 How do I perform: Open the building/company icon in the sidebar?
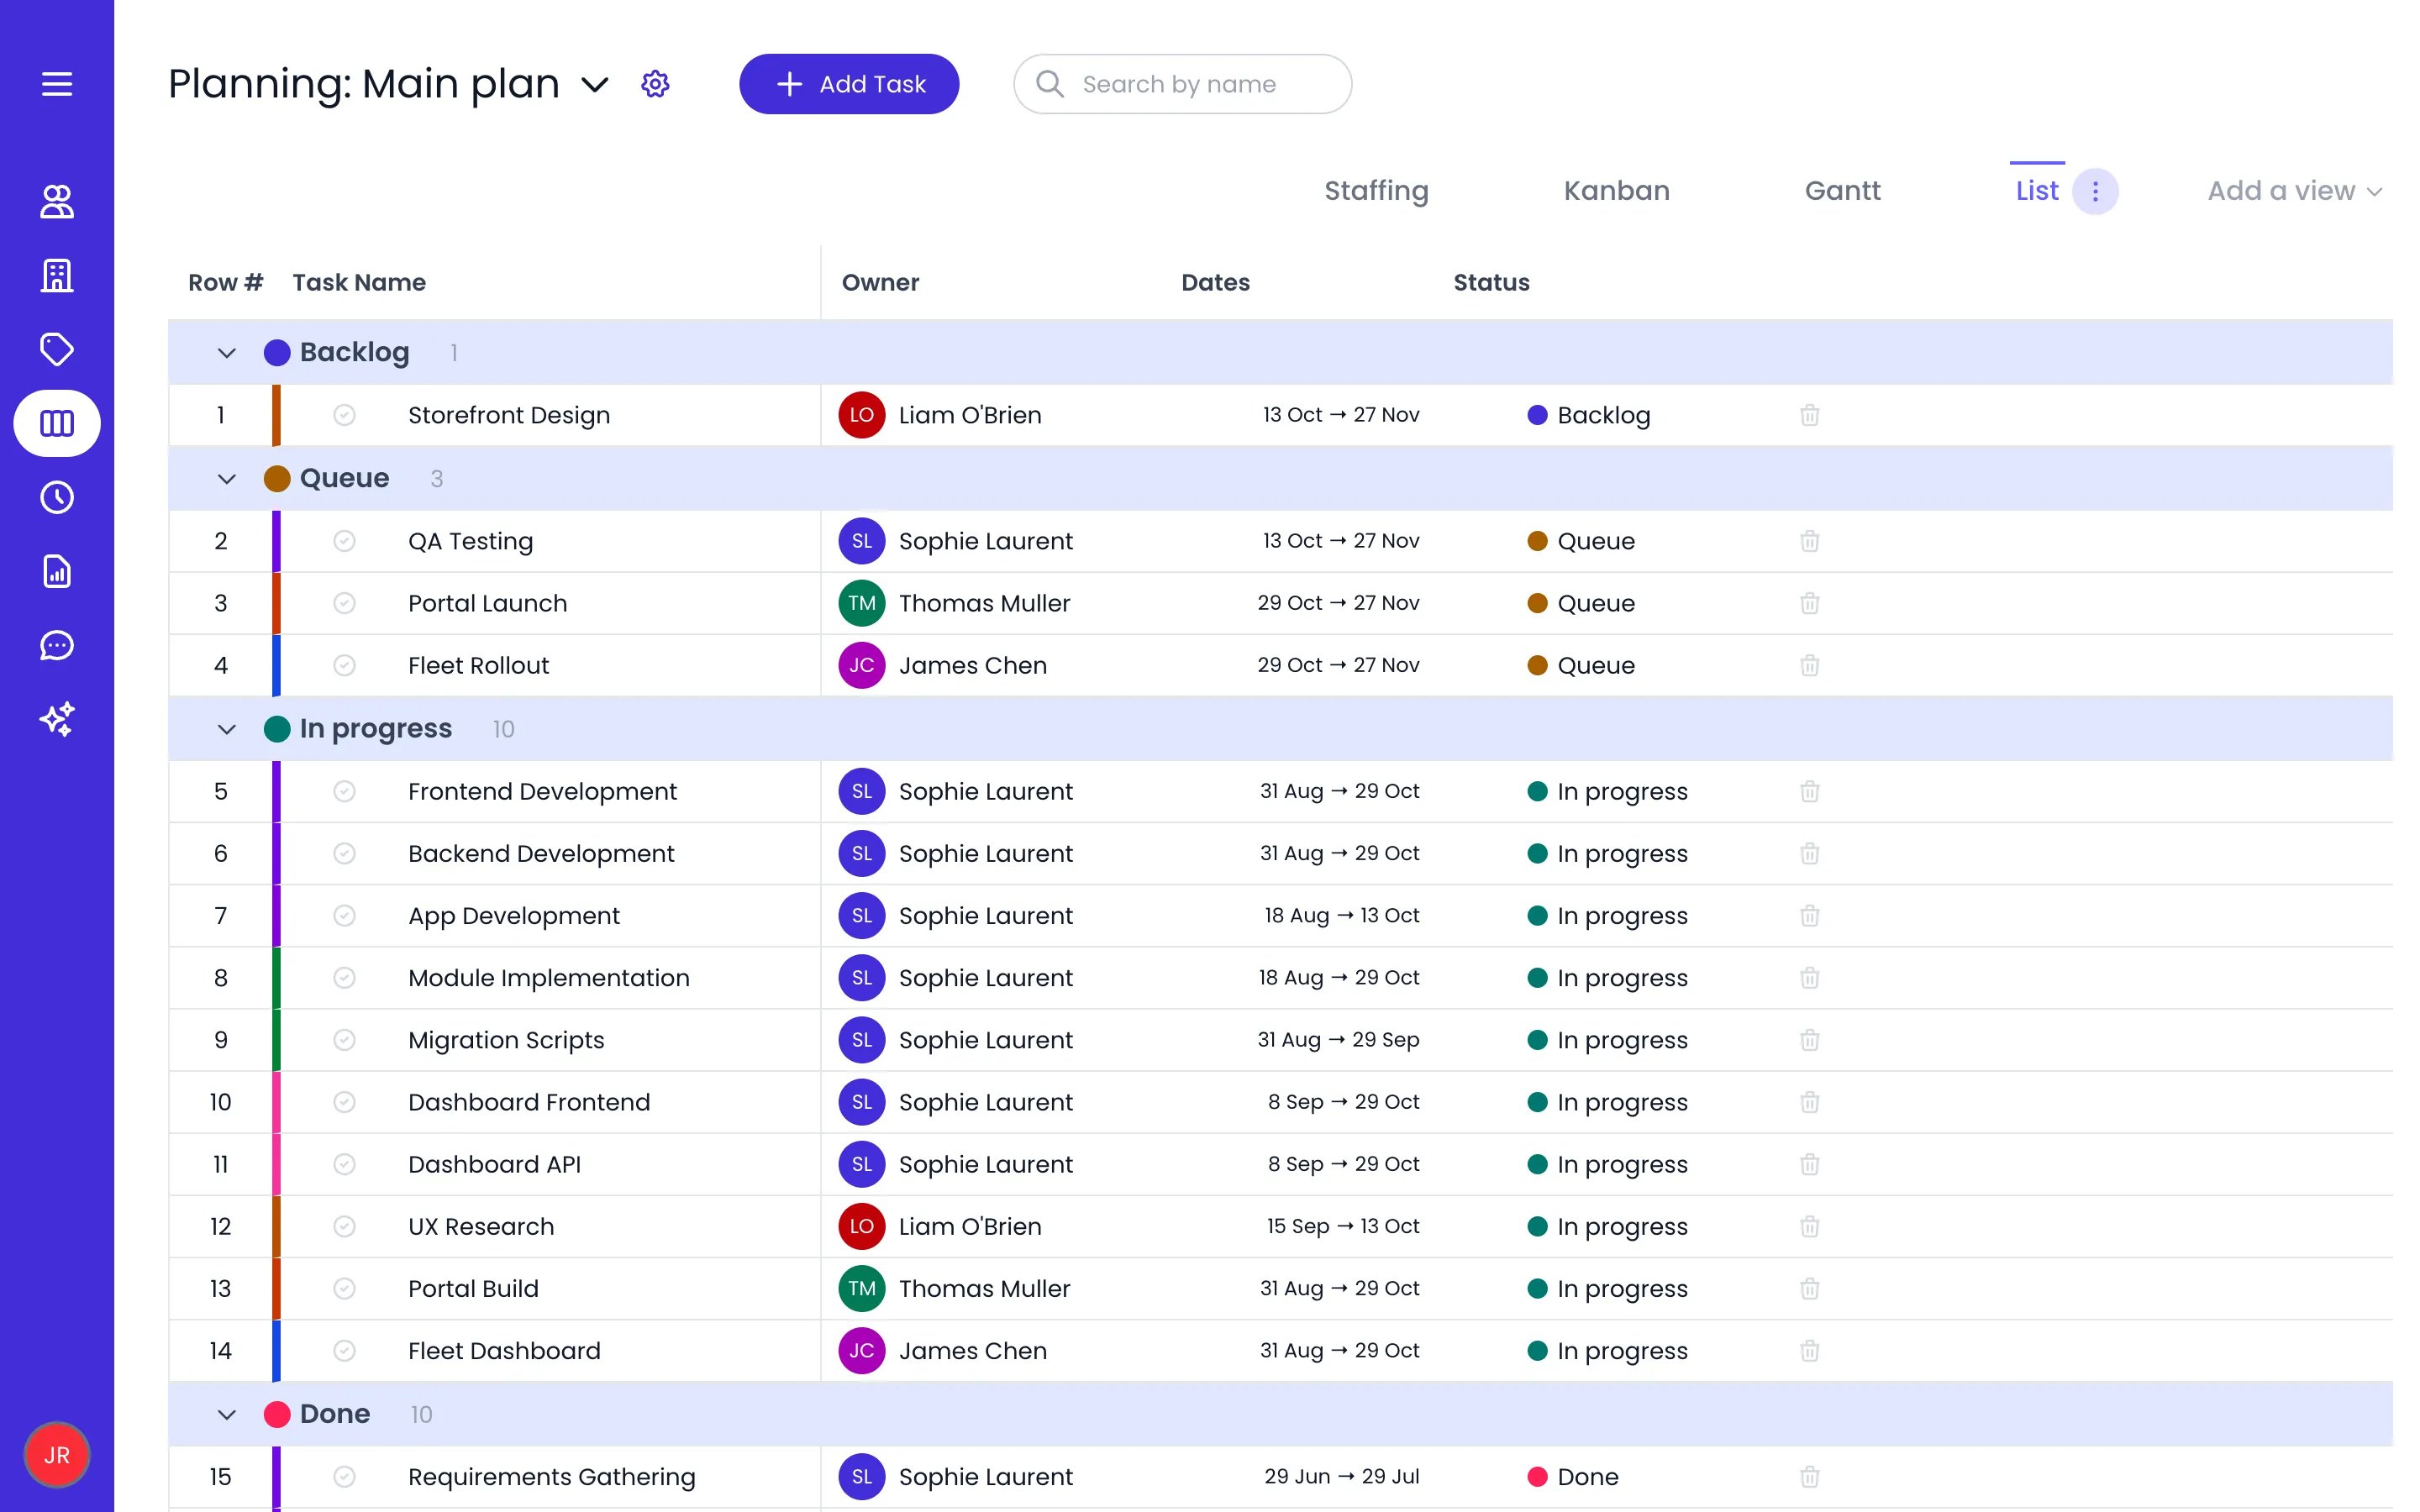[57, 275]
